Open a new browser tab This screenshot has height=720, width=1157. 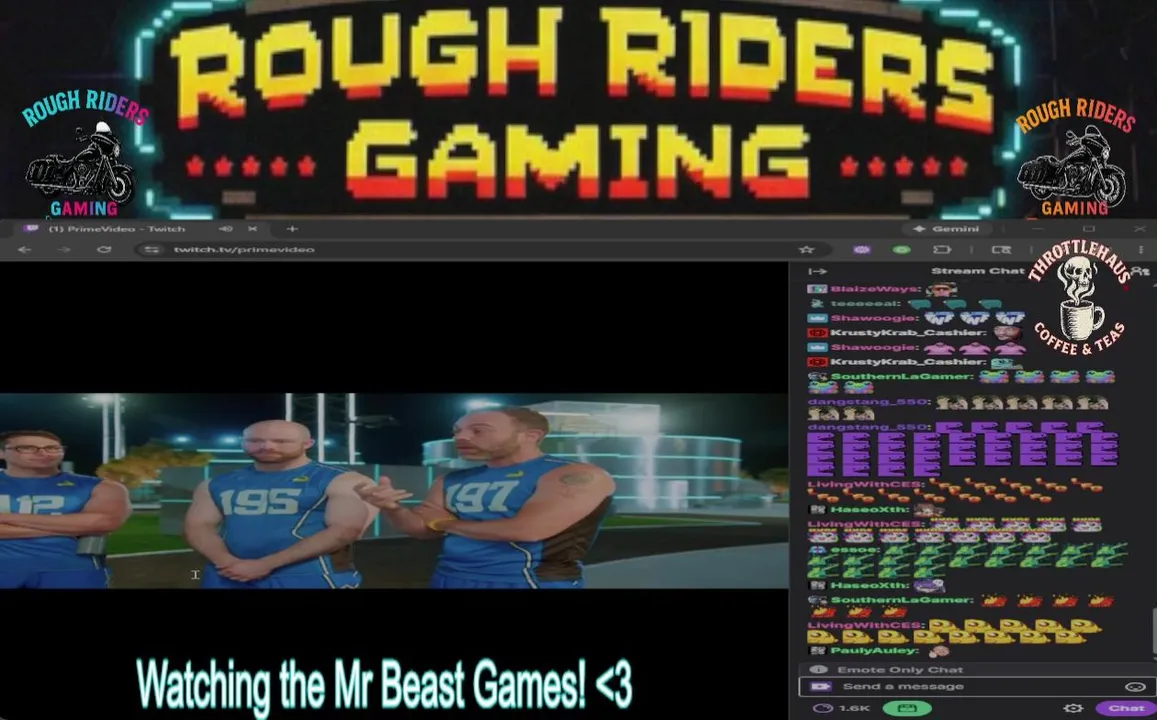(x=292, y=229)
